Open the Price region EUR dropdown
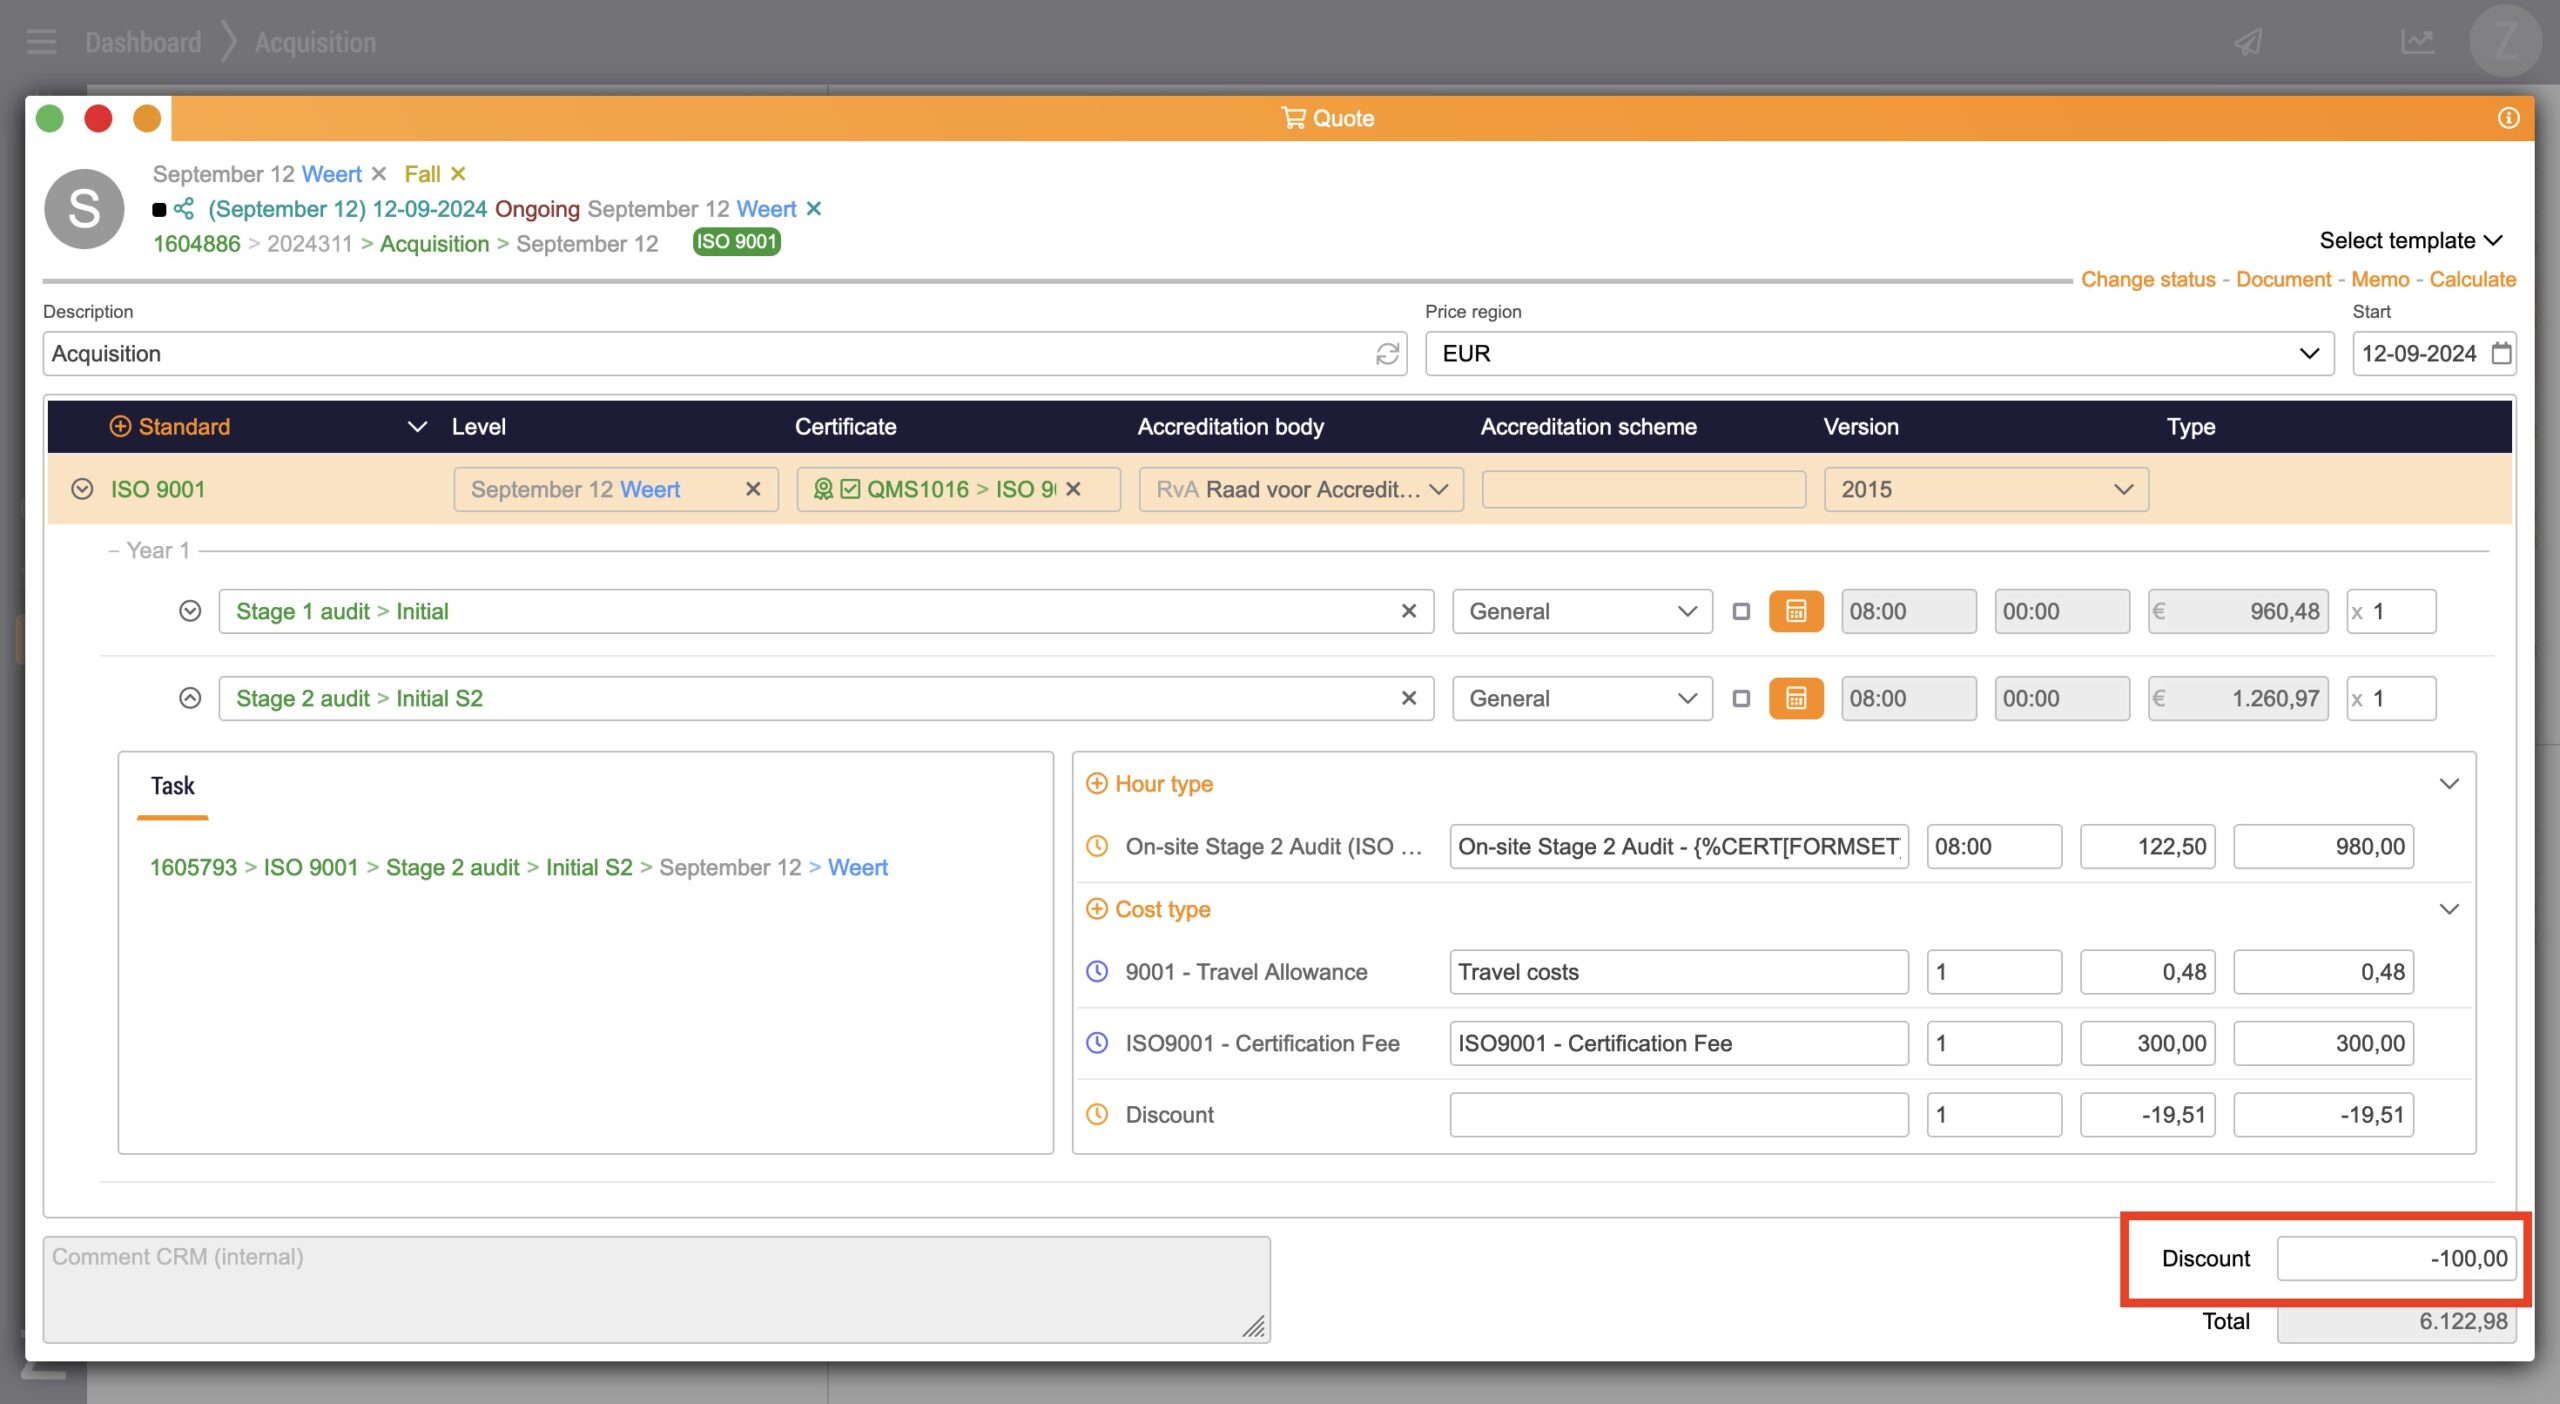This screenshot has width=2560, height=1404. 1878,354
